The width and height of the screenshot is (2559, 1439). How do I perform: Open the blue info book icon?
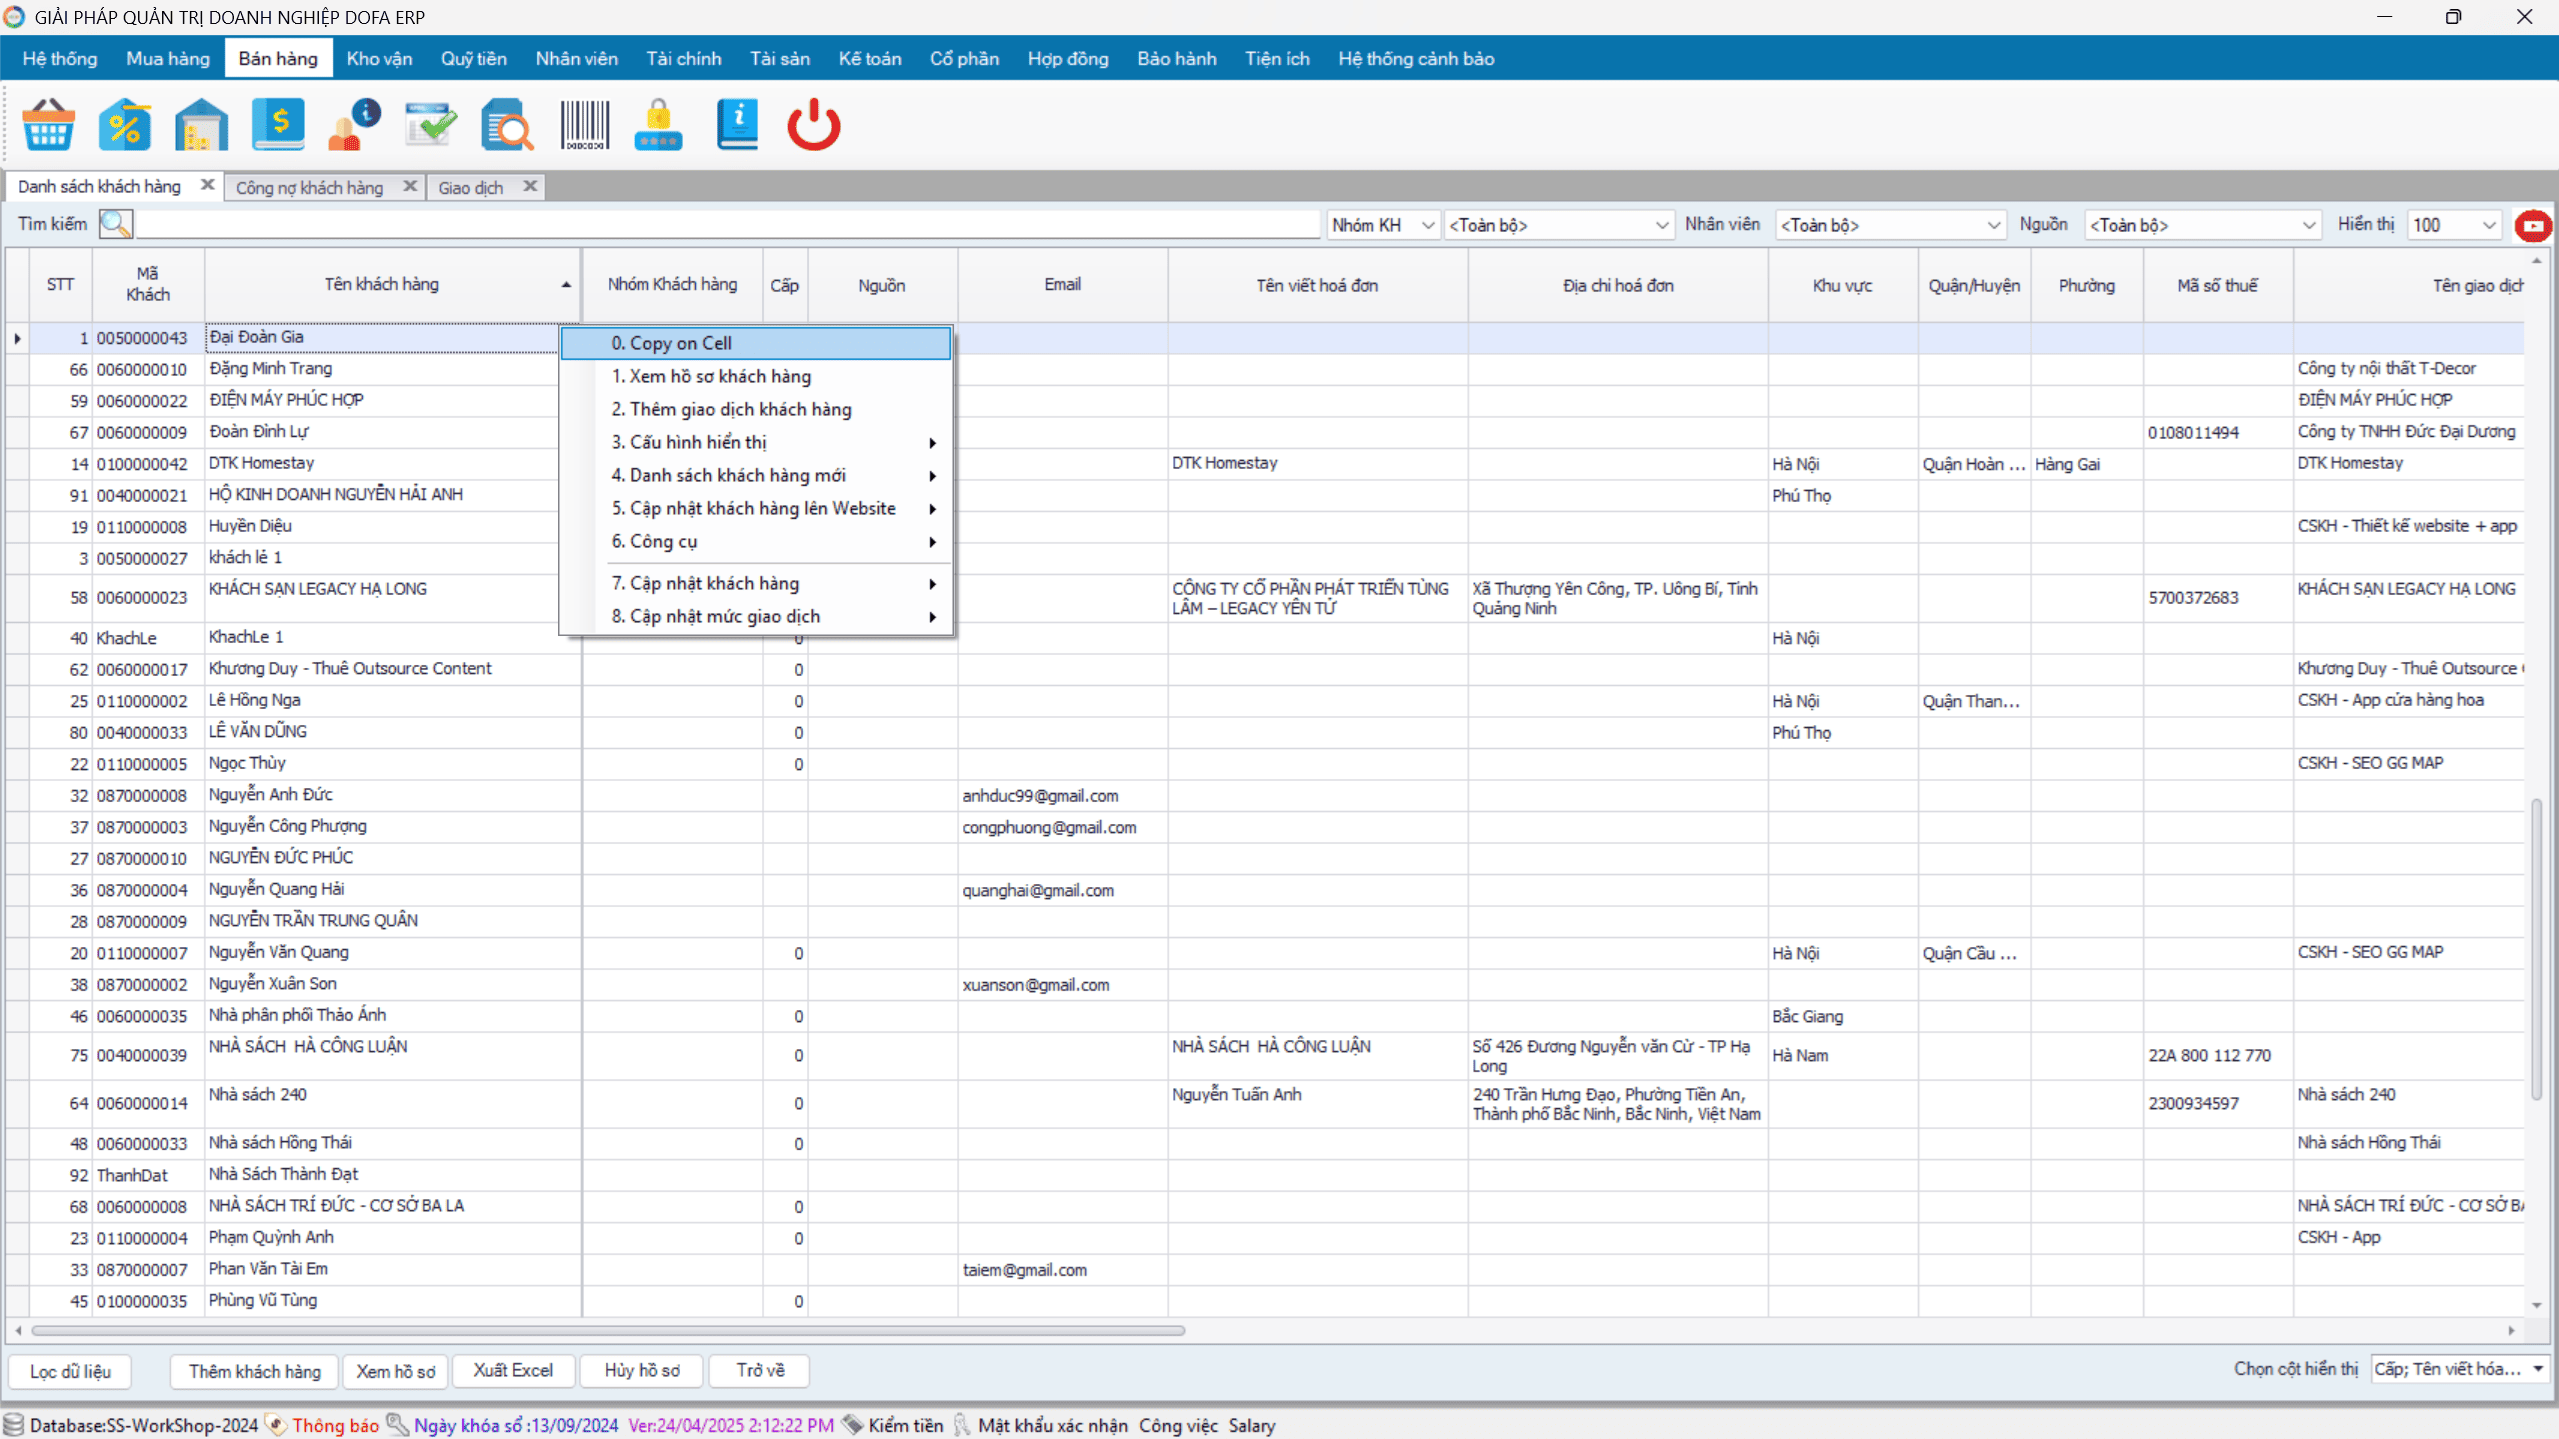click(x=737, y=125)
